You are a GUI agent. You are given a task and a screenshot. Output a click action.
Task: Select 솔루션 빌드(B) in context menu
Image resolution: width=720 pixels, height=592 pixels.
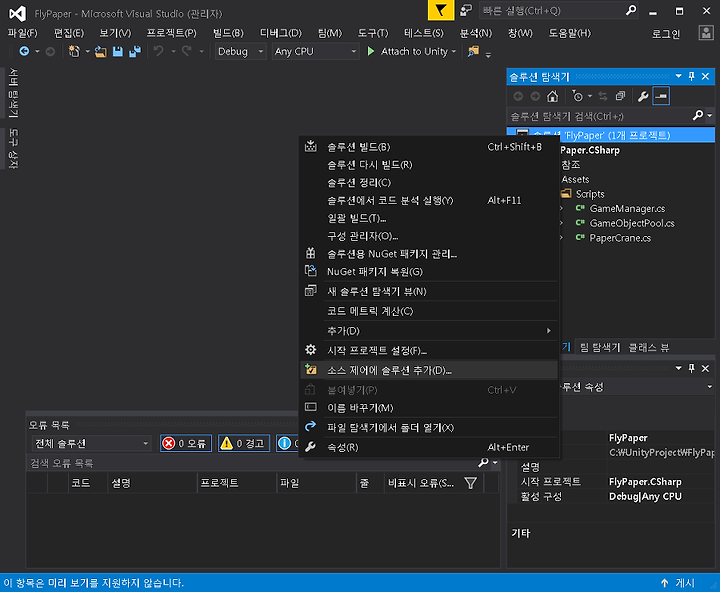pos(429,147)
